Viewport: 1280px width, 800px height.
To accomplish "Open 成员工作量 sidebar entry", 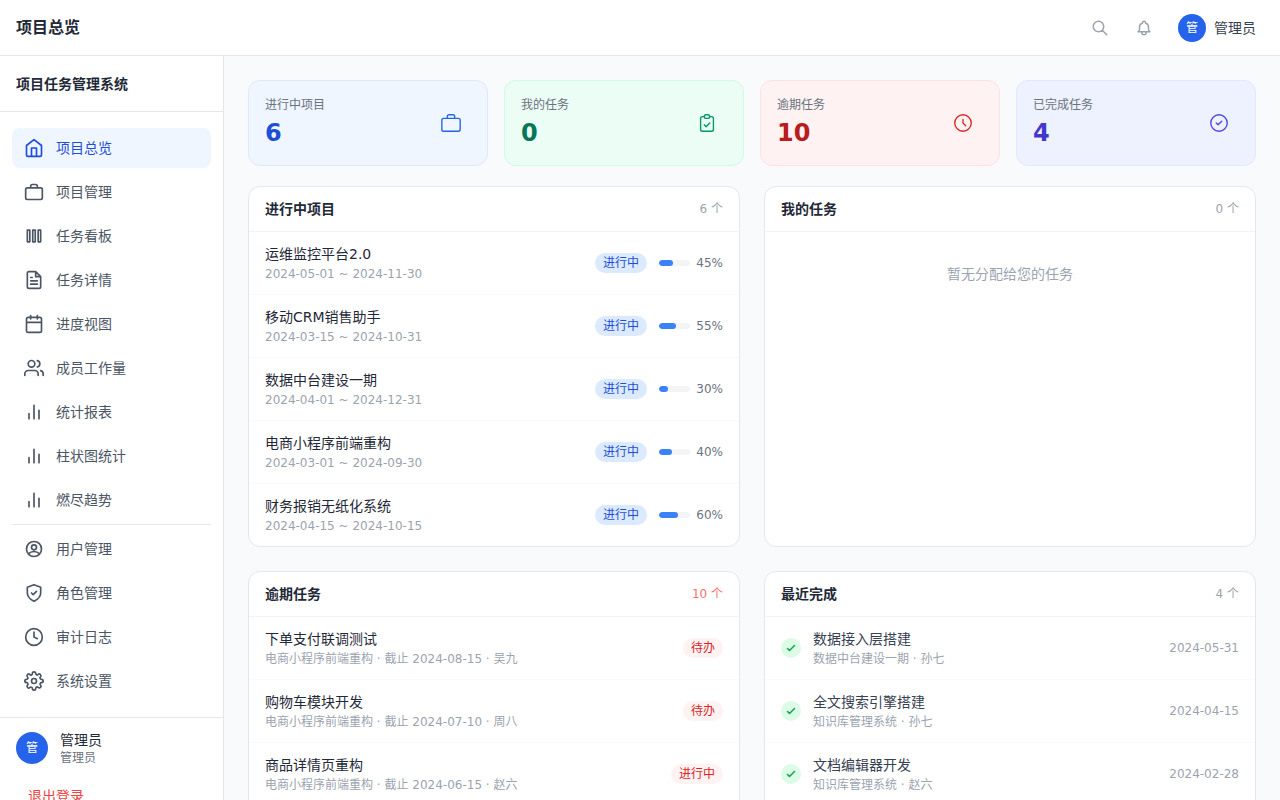I will 111,368.
